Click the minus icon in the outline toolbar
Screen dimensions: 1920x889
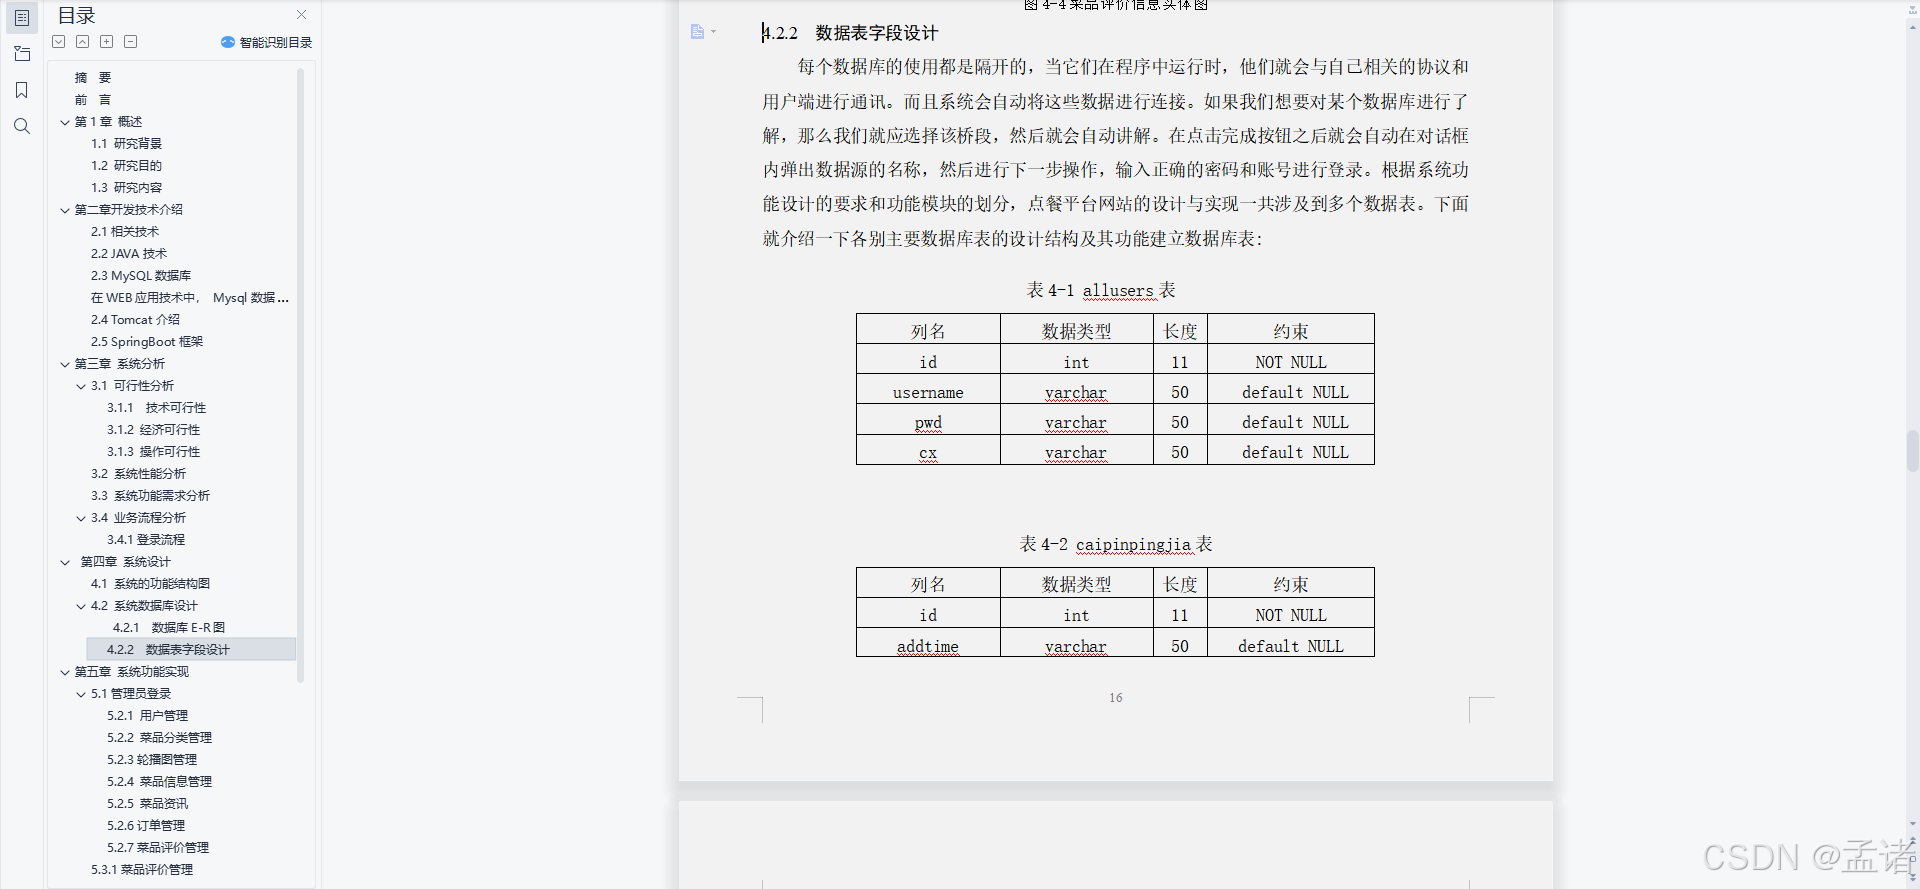click(131, 42)
